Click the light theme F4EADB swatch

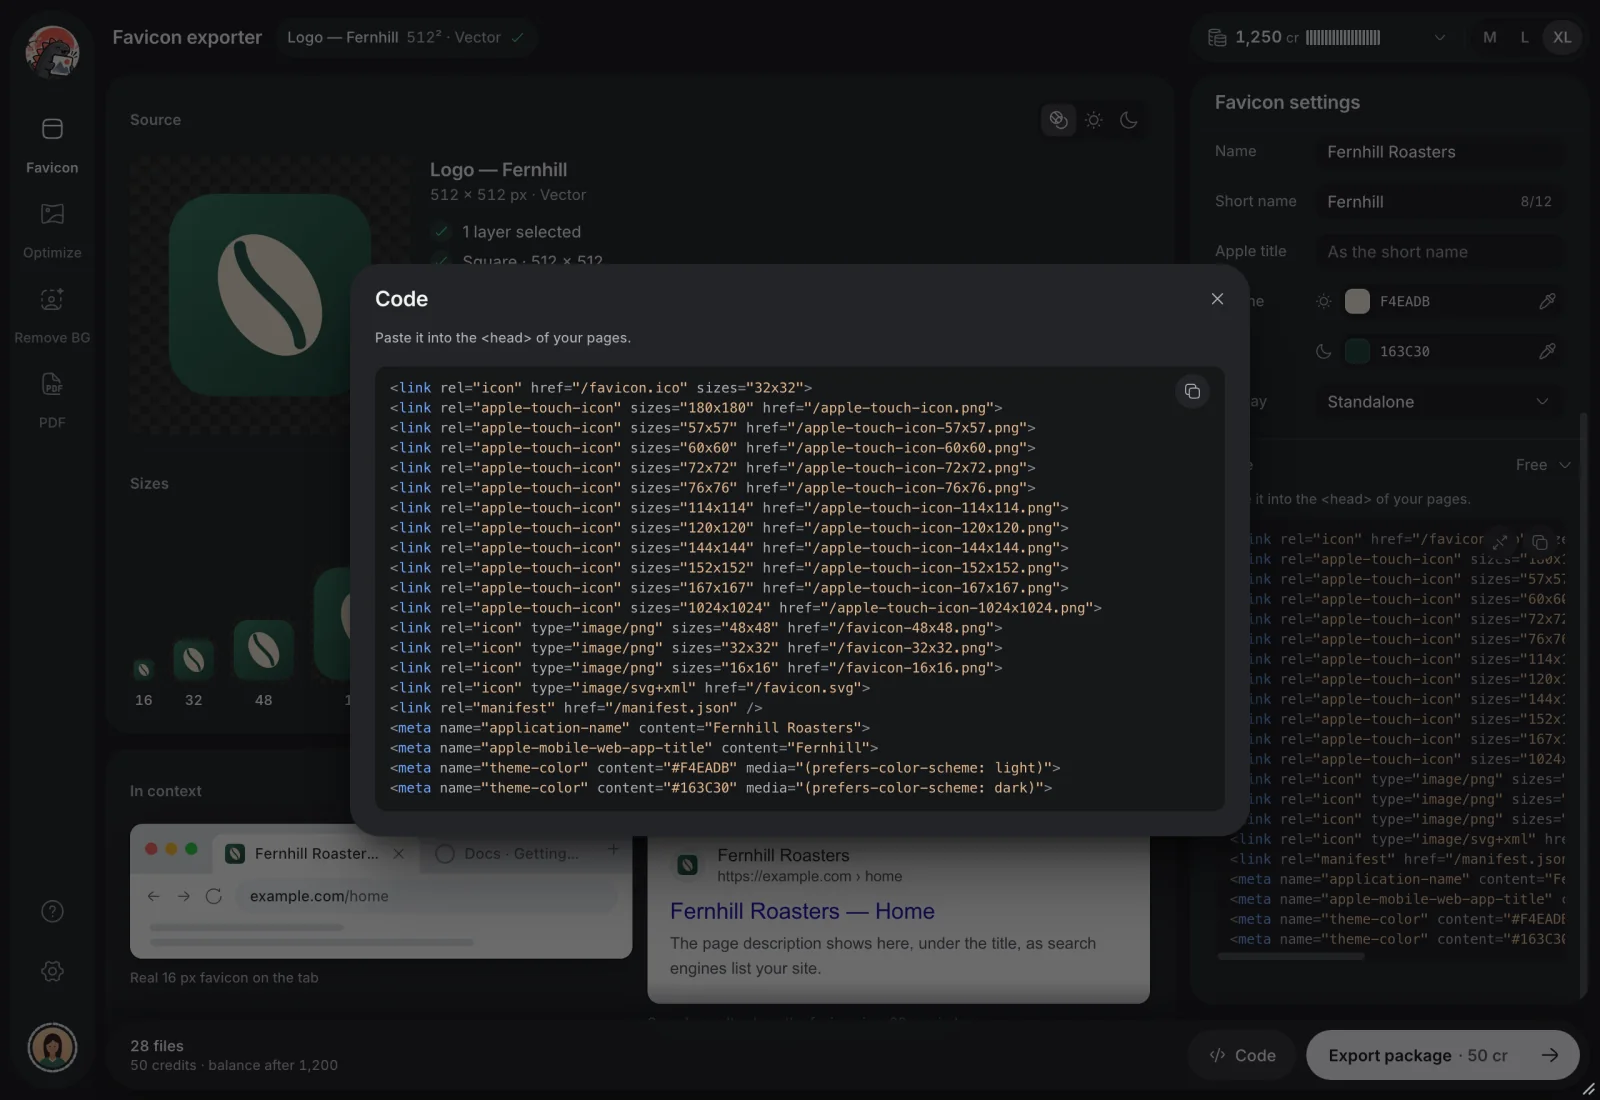coord(1357,301)
